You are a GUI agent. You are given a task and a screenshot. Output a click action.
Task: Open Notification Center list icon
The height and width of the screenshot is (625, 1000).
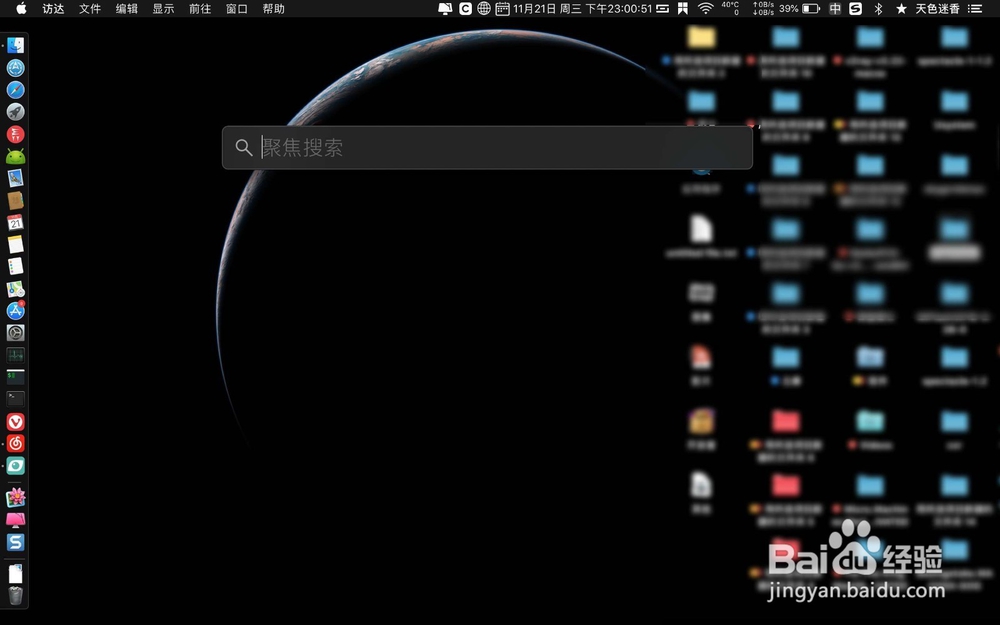coord(974,8)
